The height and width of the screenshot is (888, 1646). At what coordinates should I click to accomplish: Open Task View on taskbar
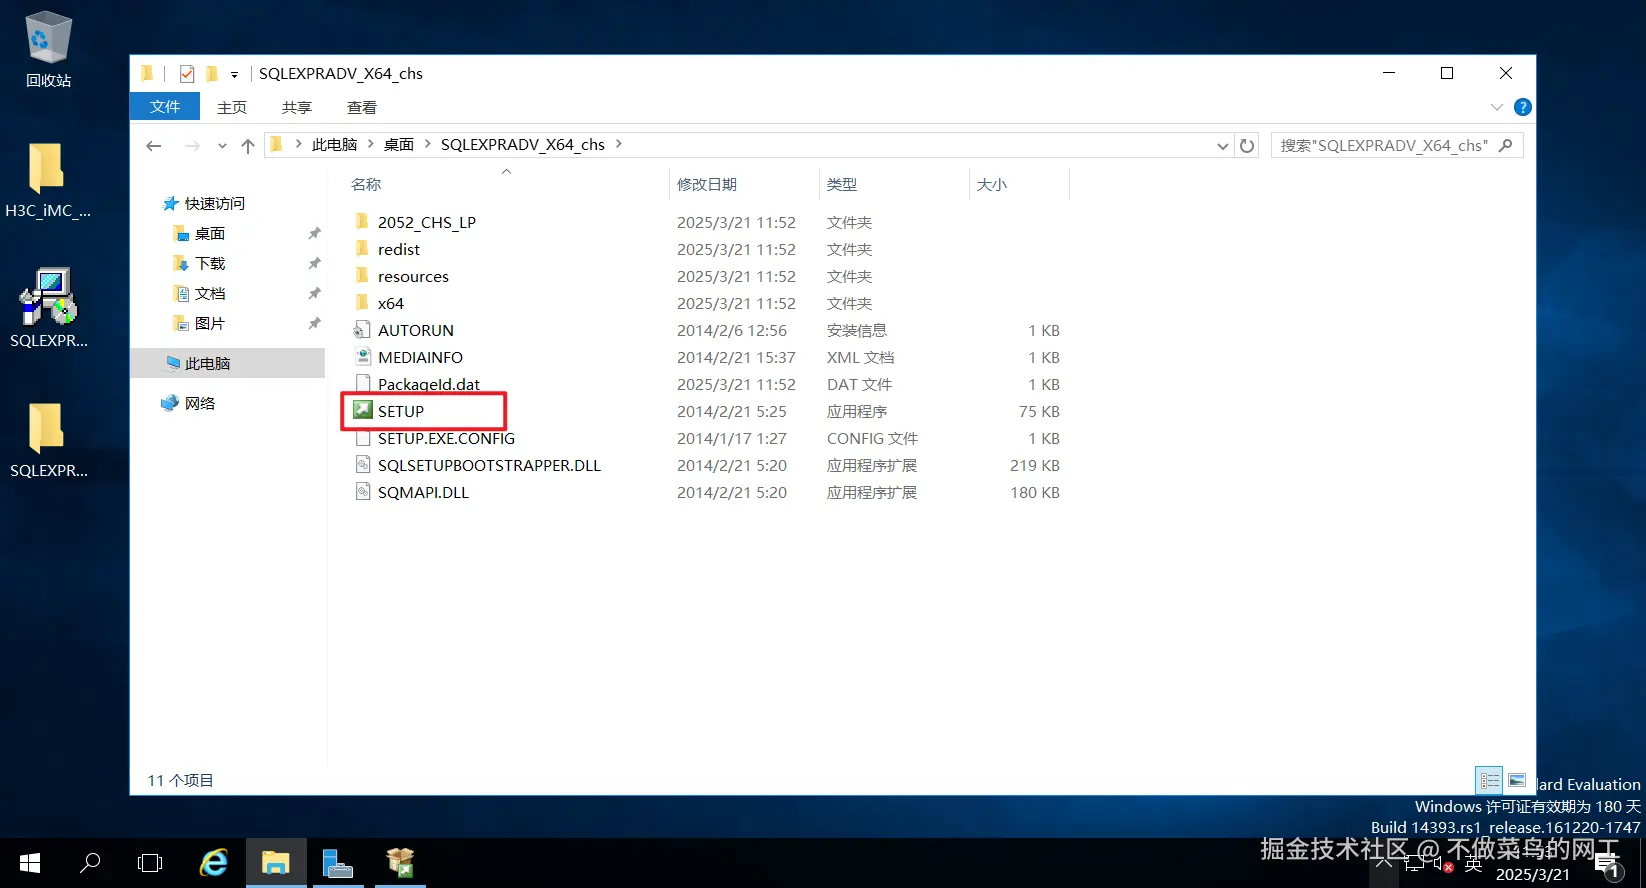(x=150, y=863)
